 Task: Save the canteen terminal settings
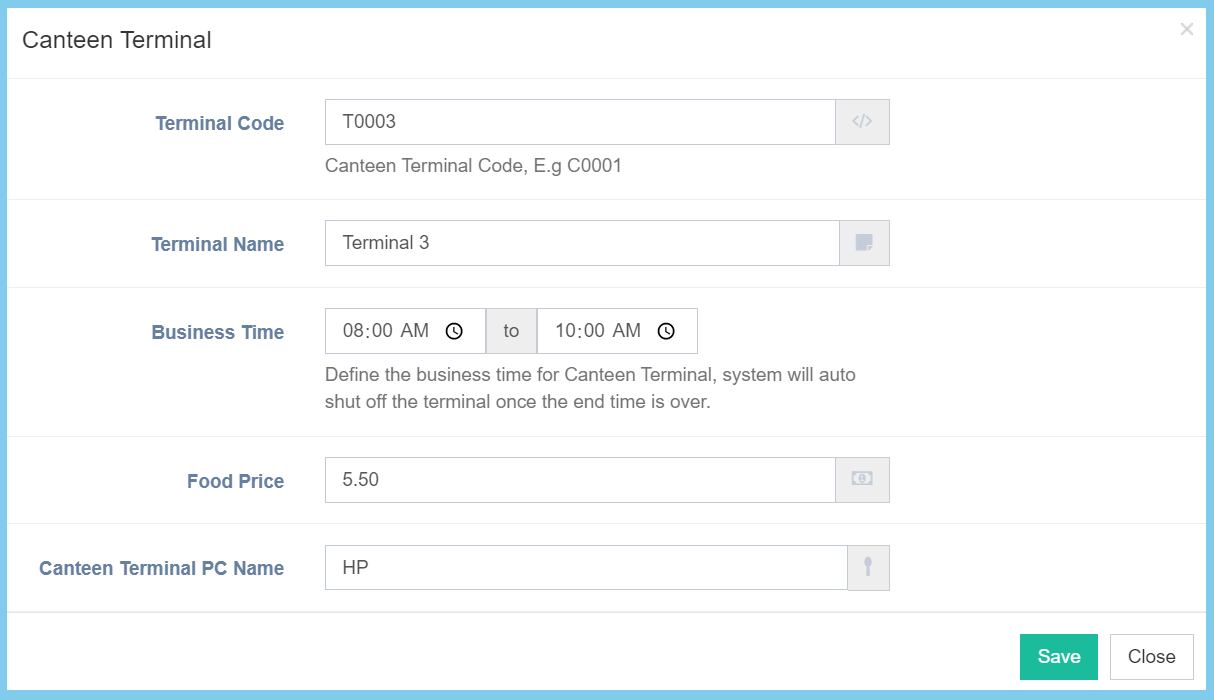1058,657
